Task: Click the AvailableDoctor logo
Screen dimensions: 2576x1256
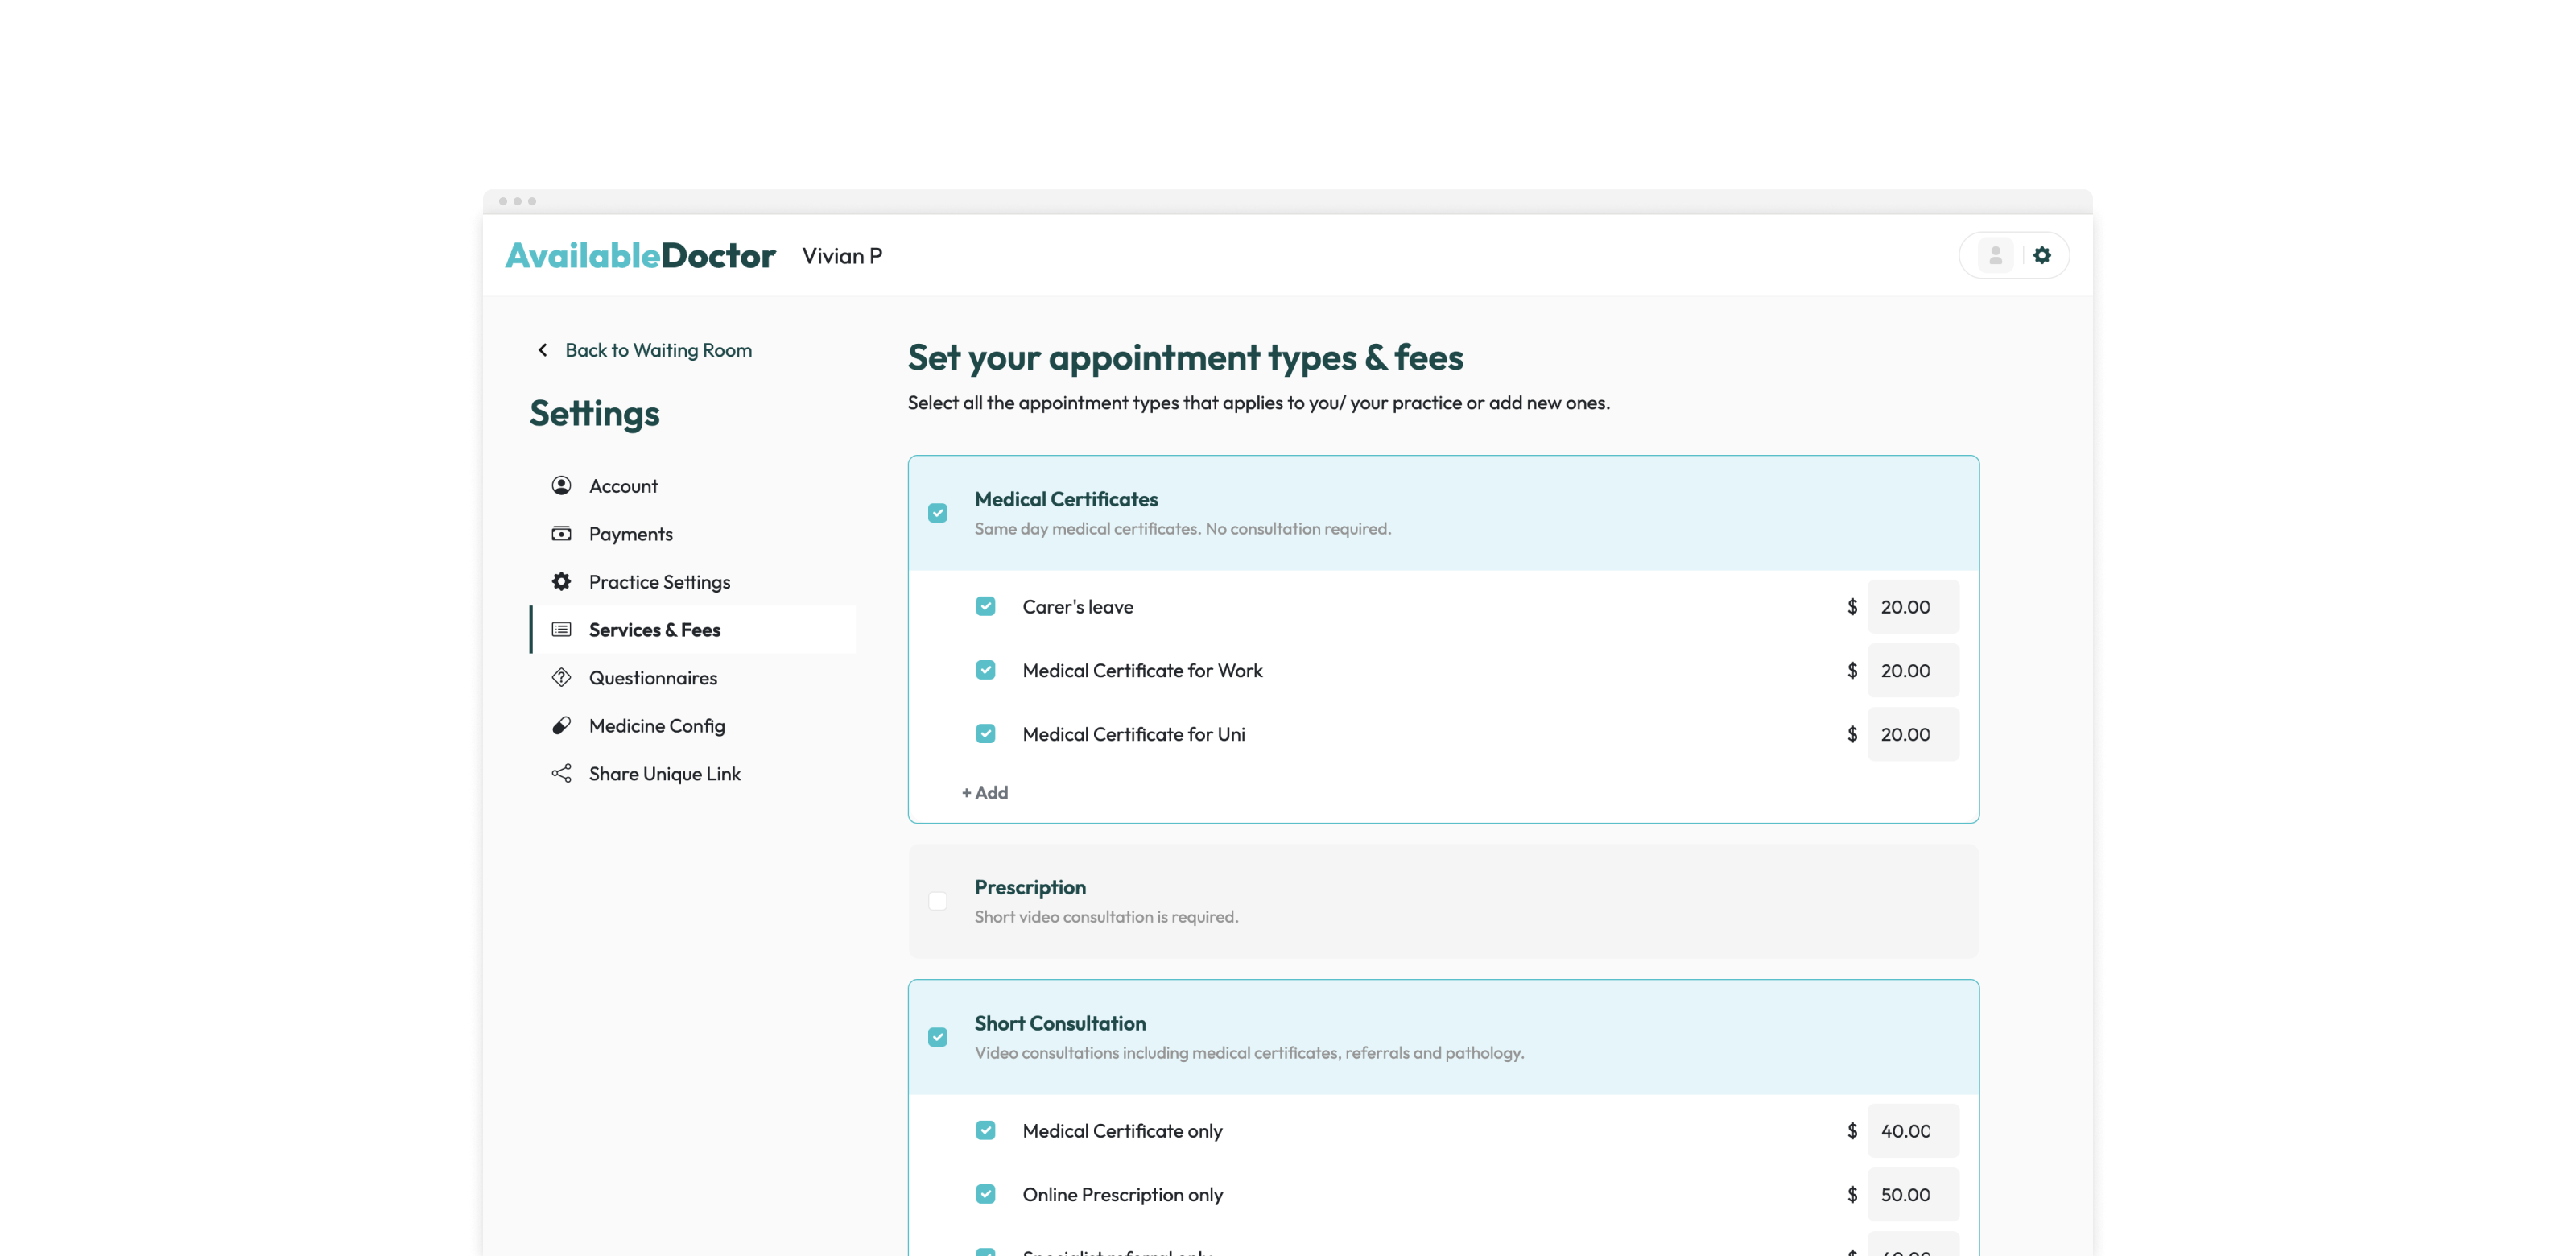Action: tap(640, 256)
